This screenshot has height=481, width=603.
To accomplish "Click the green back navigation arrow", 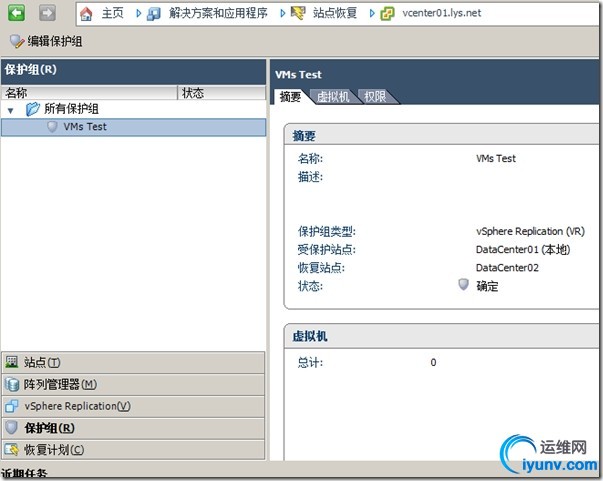I will coord(16,13).
